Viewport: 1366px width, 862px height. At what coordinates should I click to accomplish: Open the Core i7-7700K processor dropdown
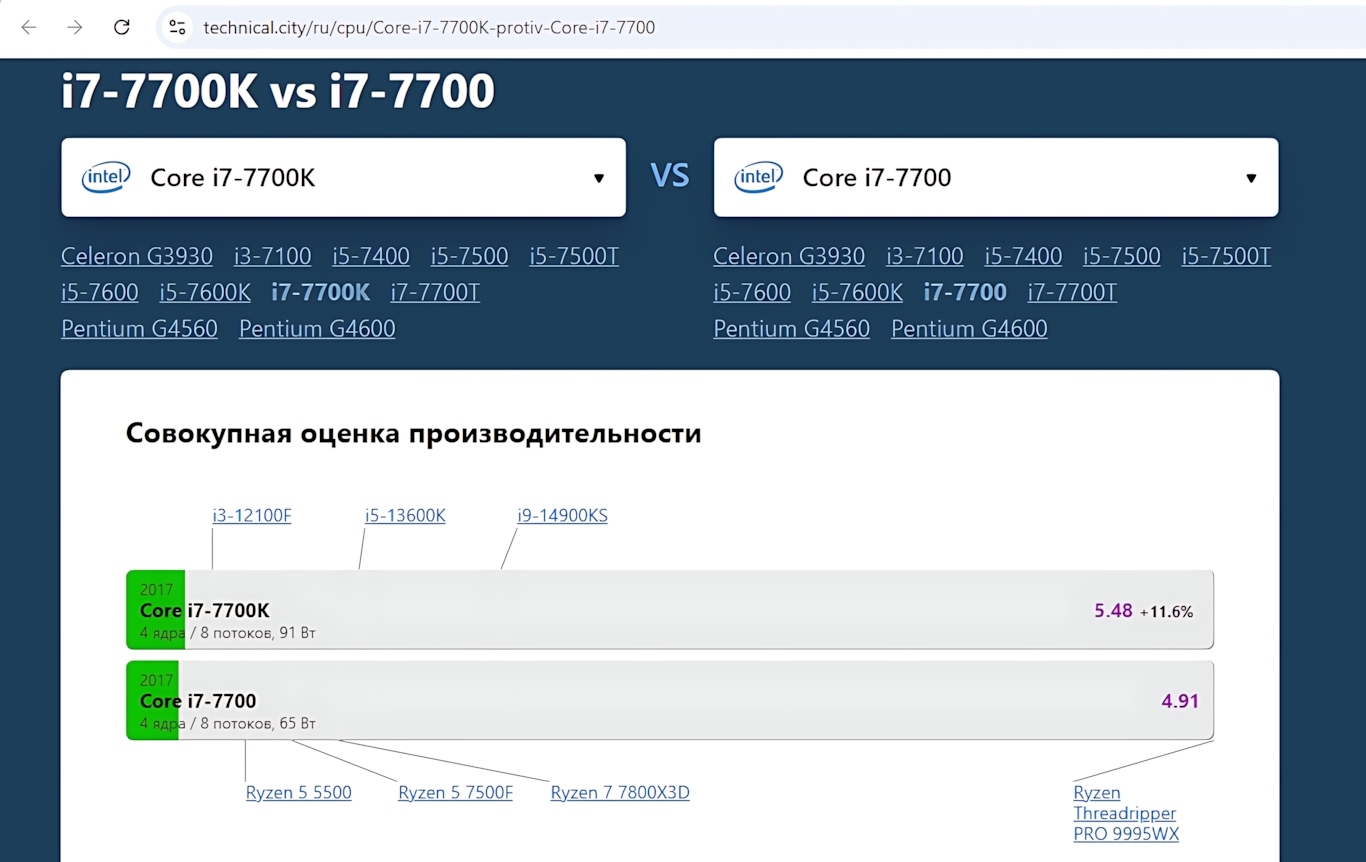pos(343,177)
